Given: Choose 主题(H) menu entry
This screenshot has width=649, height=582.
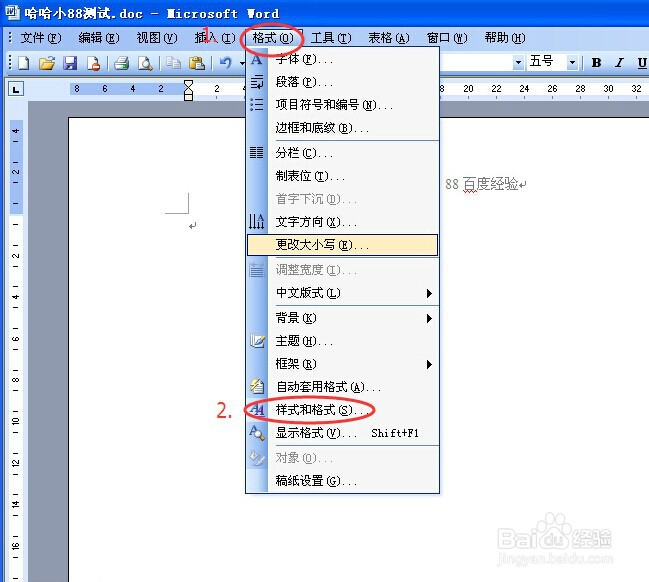Looking at the screenshot, I should (342, 341).
